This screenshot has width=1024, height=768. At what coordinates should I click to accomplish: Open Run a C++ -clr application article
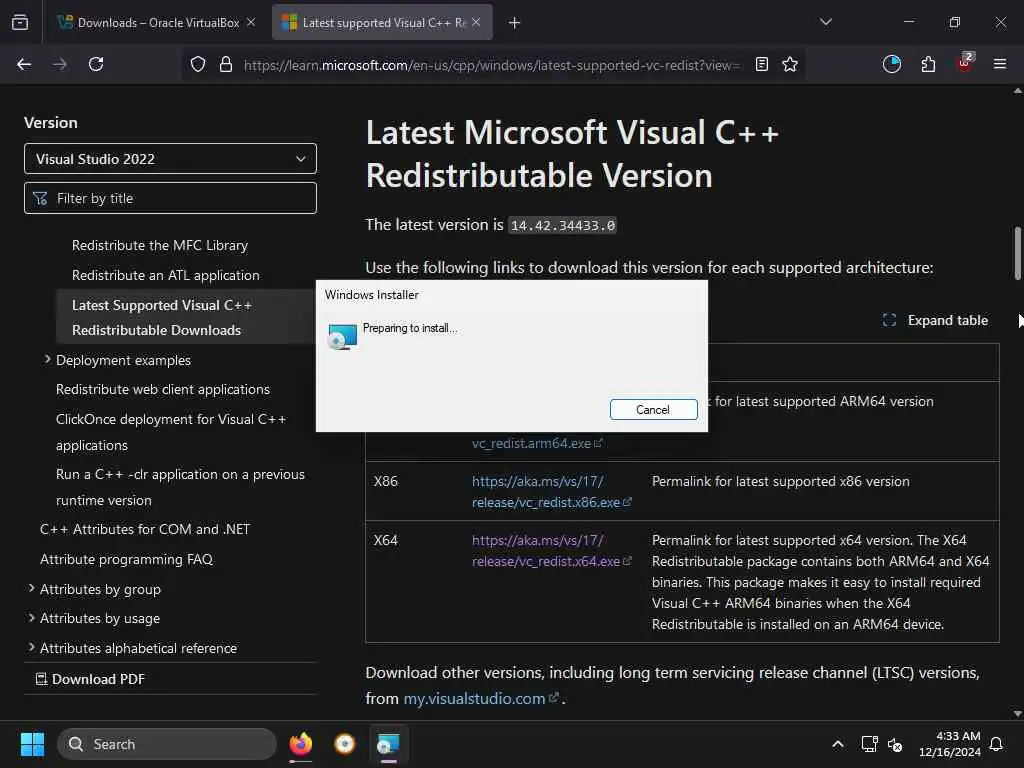[180, 487]
